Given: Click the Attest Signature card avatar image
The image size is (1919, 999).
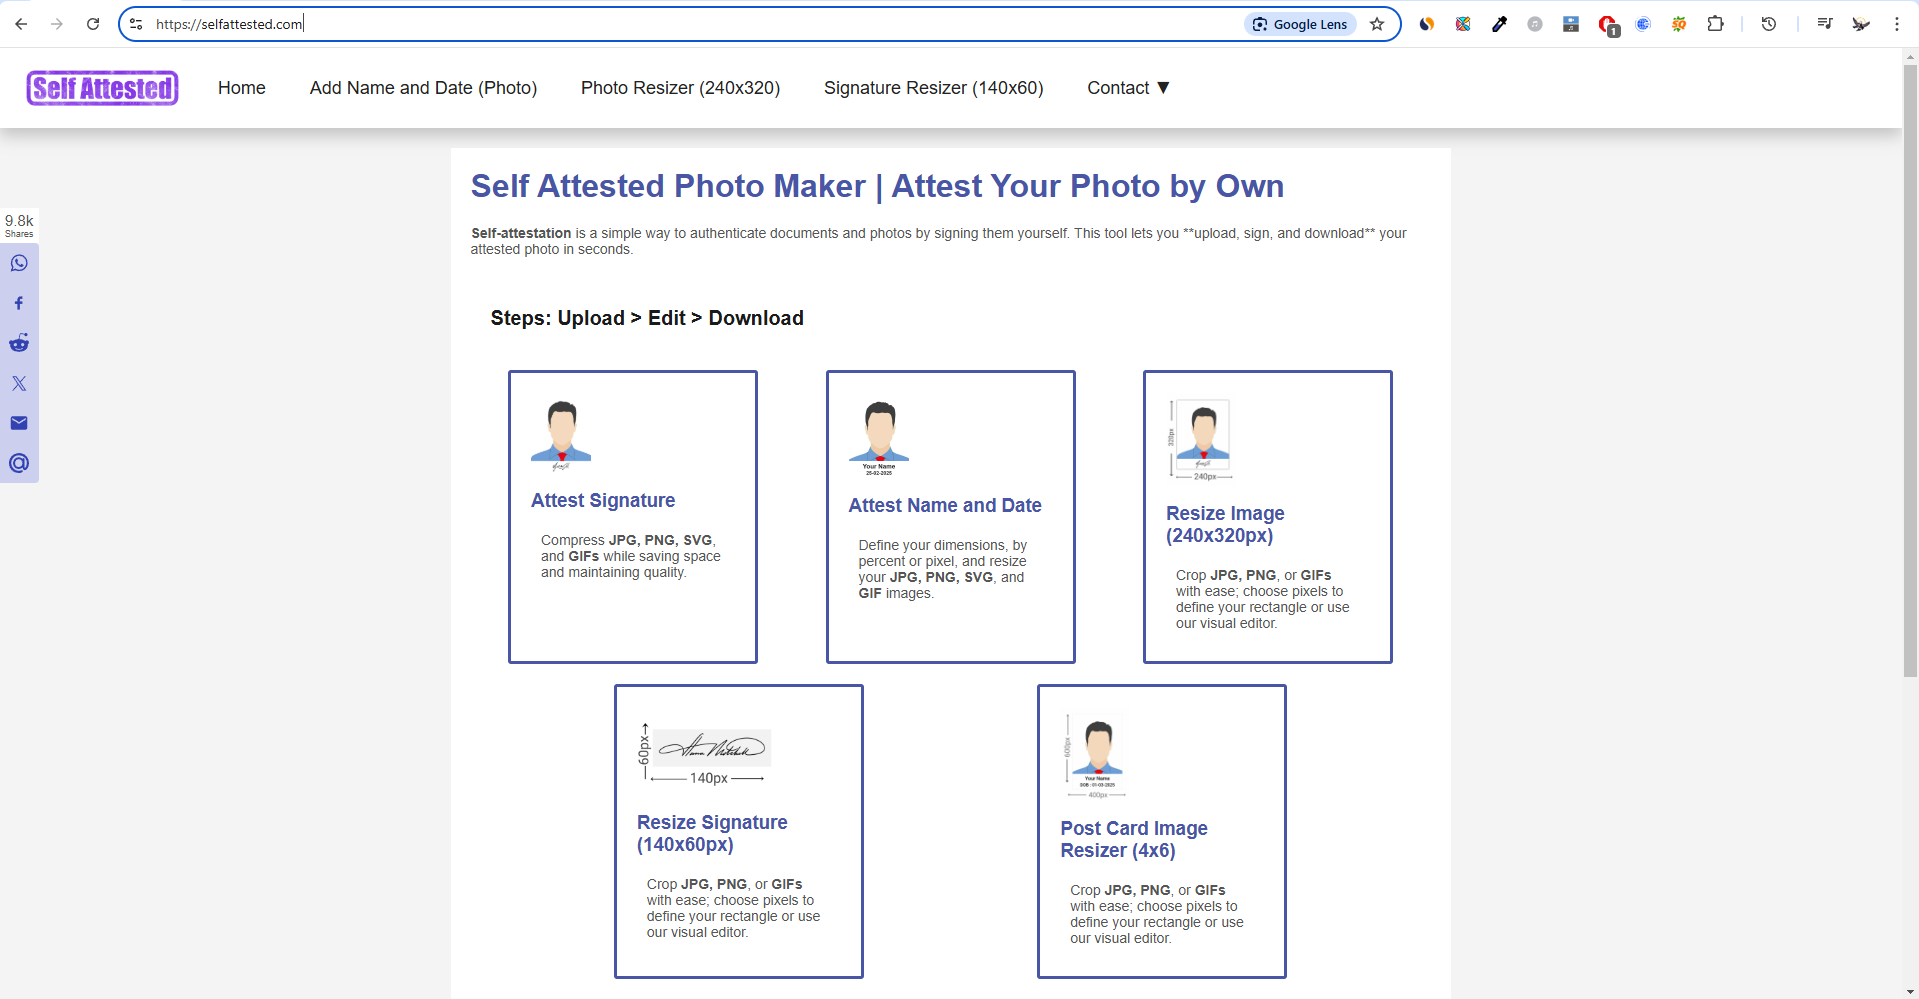Looking at the screenshot, I should coord(561,436).
